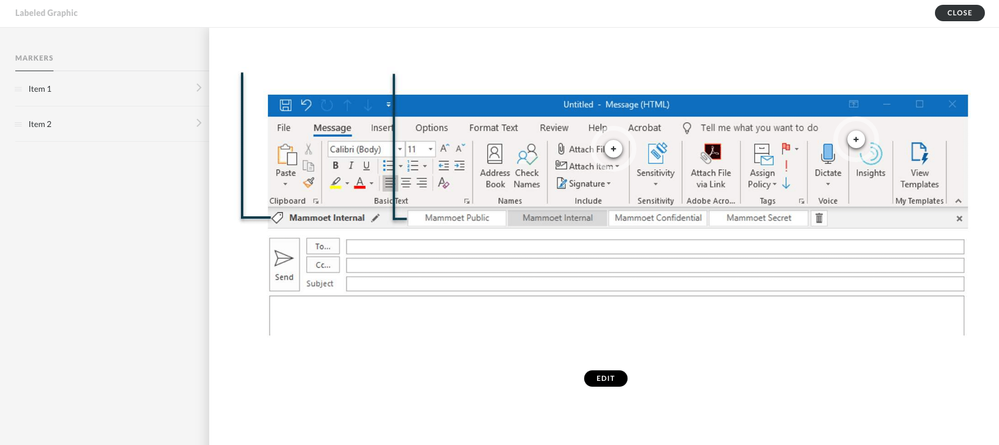
Task: Toggle italic formatting
Action: click(350, 166)
